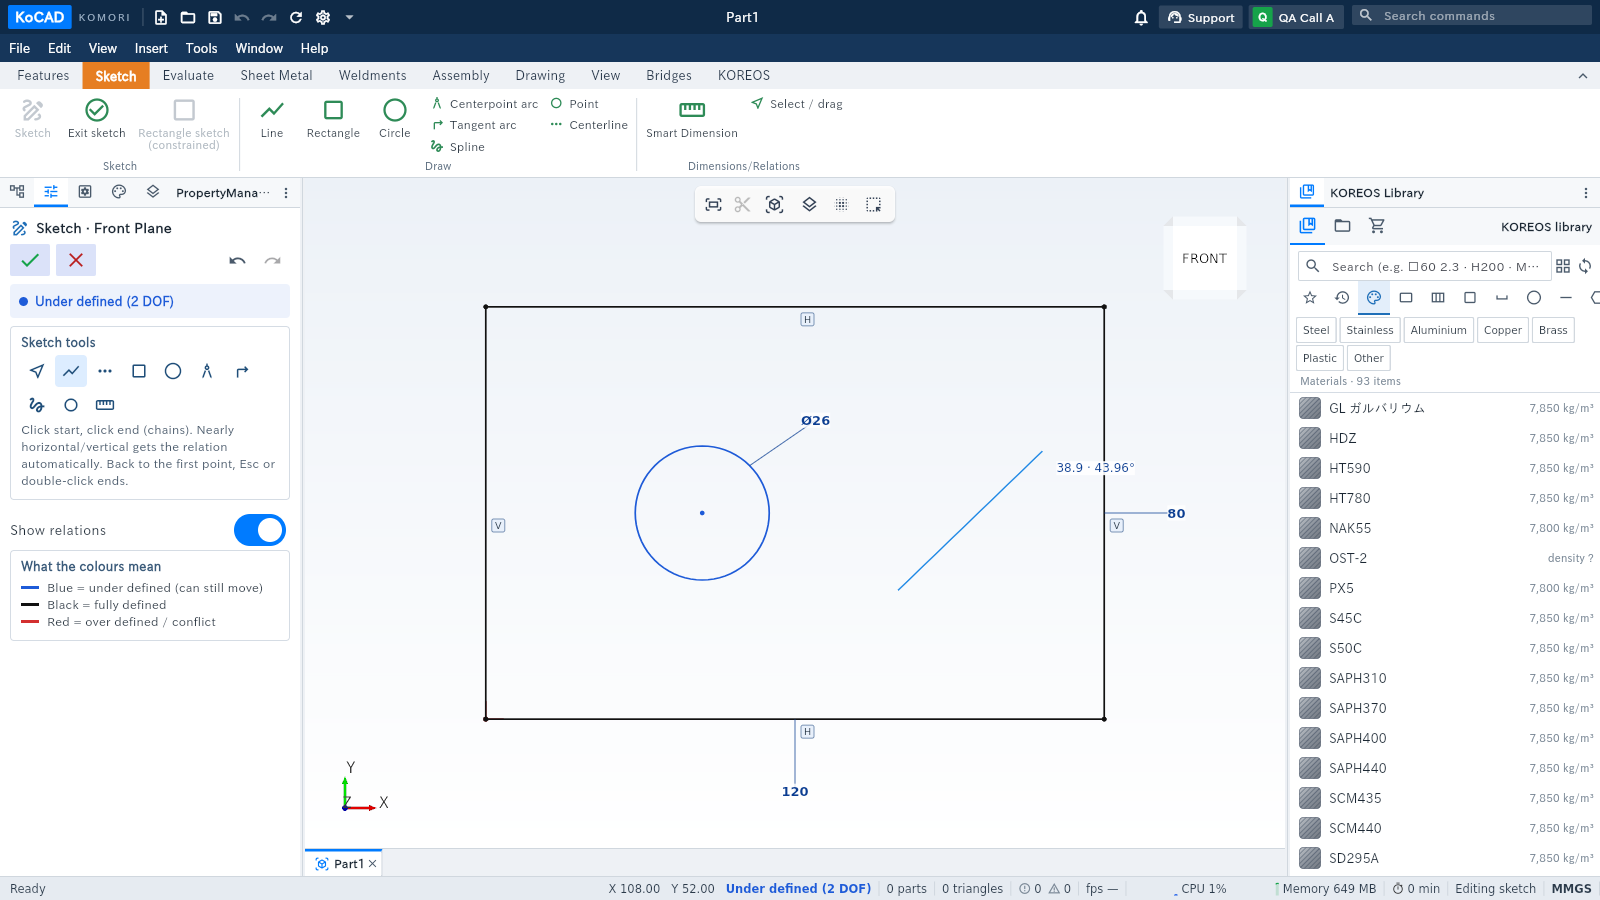Click the Support button
Image resolution: width=1600 pixels, height=900 pixels.
point(1201,17)
